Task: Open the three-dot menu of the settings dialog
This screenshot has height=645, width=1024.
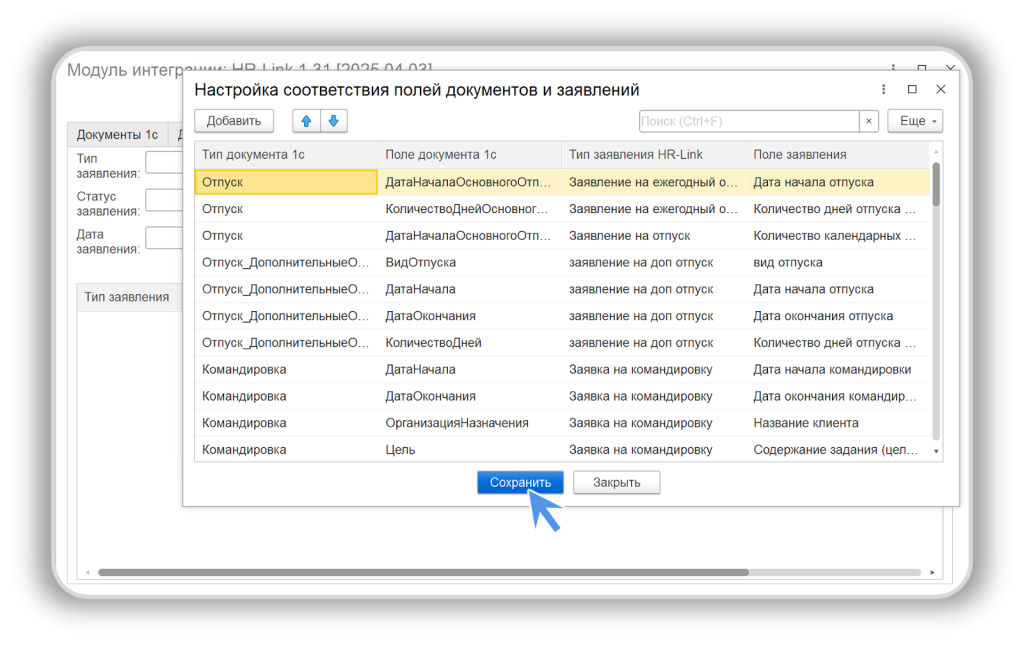Action: (x=884, y=89)
